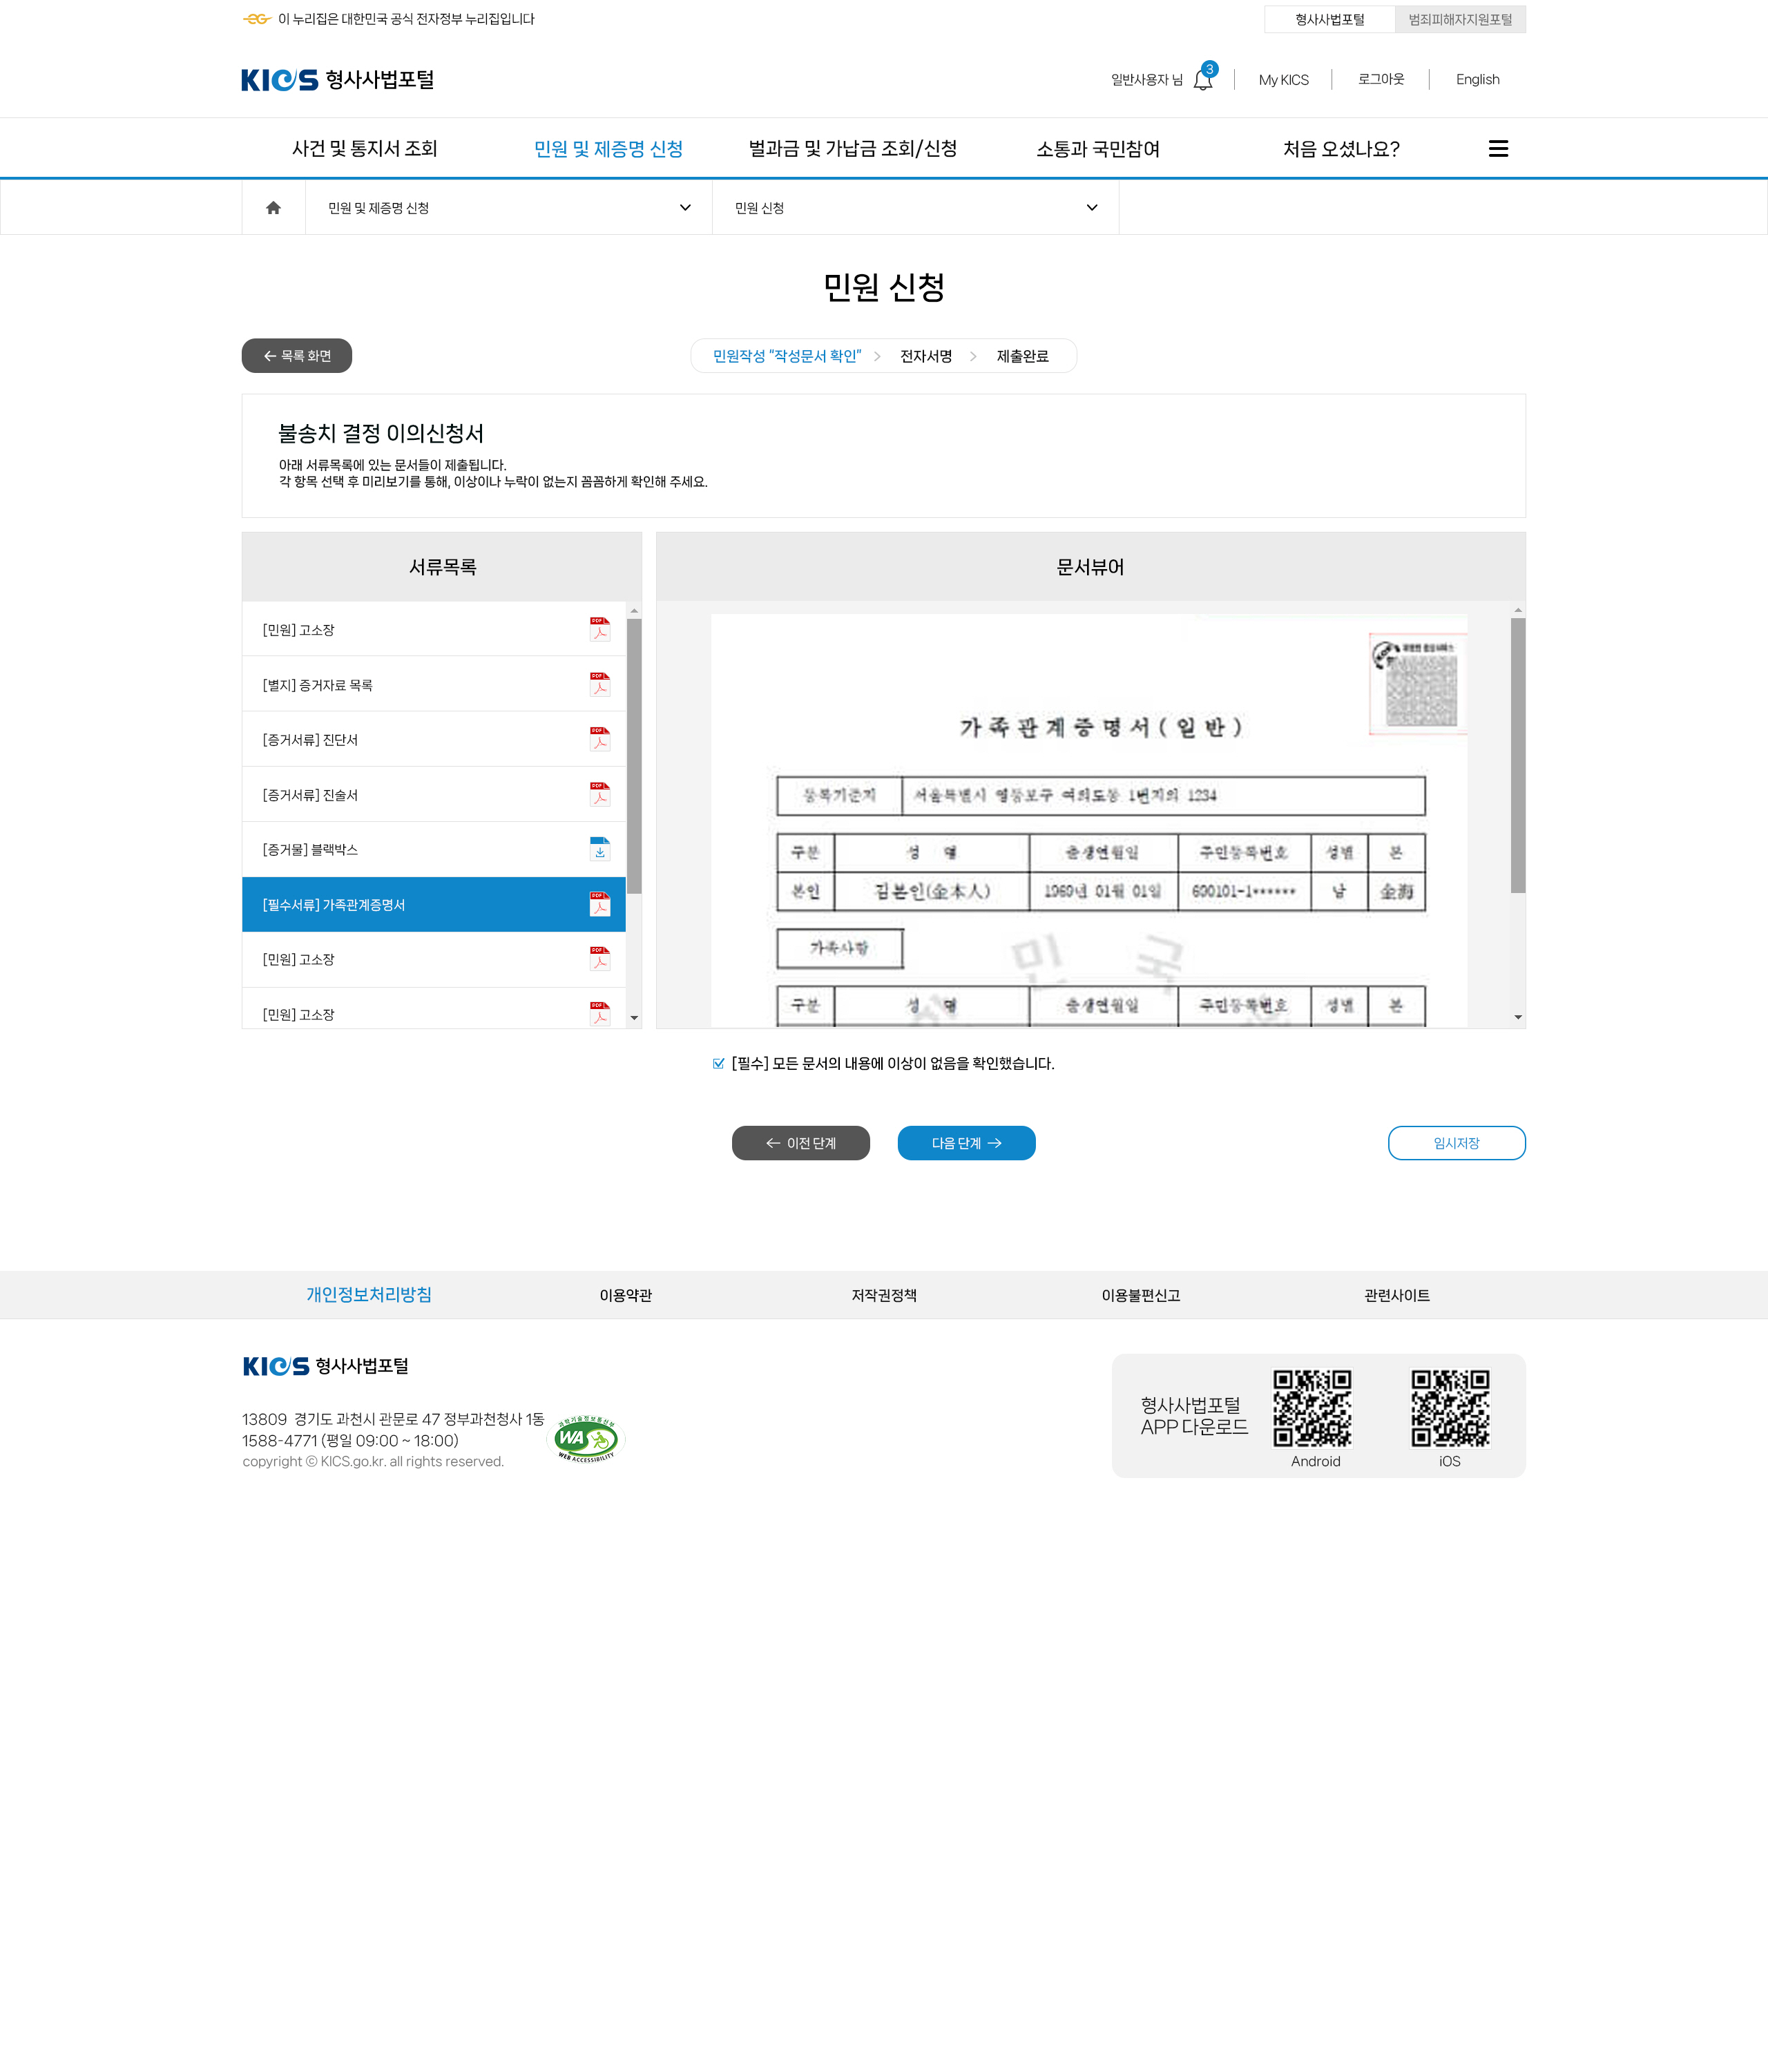
Task: Select the [필수서류] 가족관계증명서 row
Action: [x=434, y=904]
